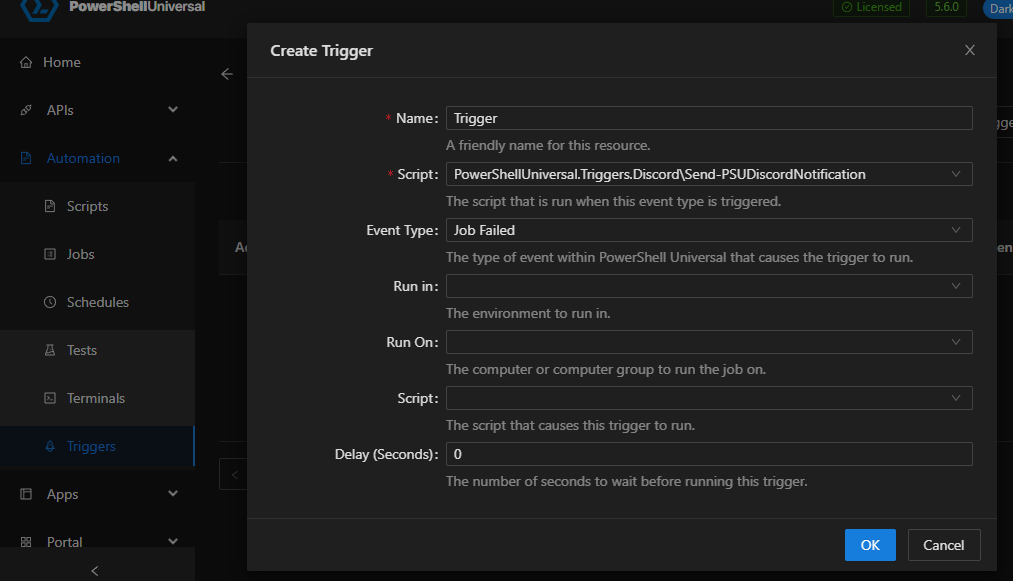This screenshot has width=1013, height=581.
Task: Click the Triggers bell icon
Action: (x=50, y=446)
